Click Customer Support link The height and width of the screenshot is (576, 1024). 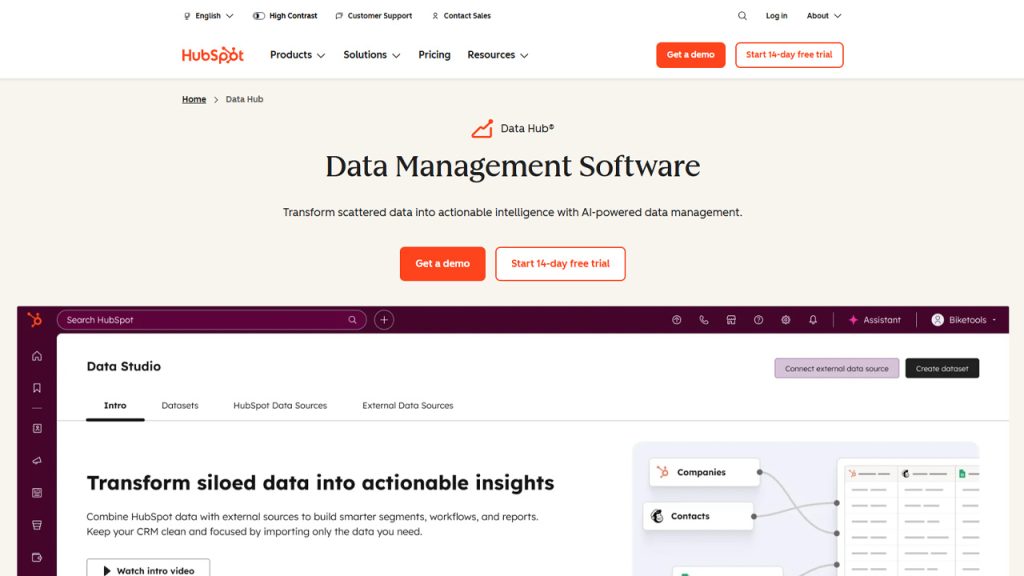click(374, 16)
